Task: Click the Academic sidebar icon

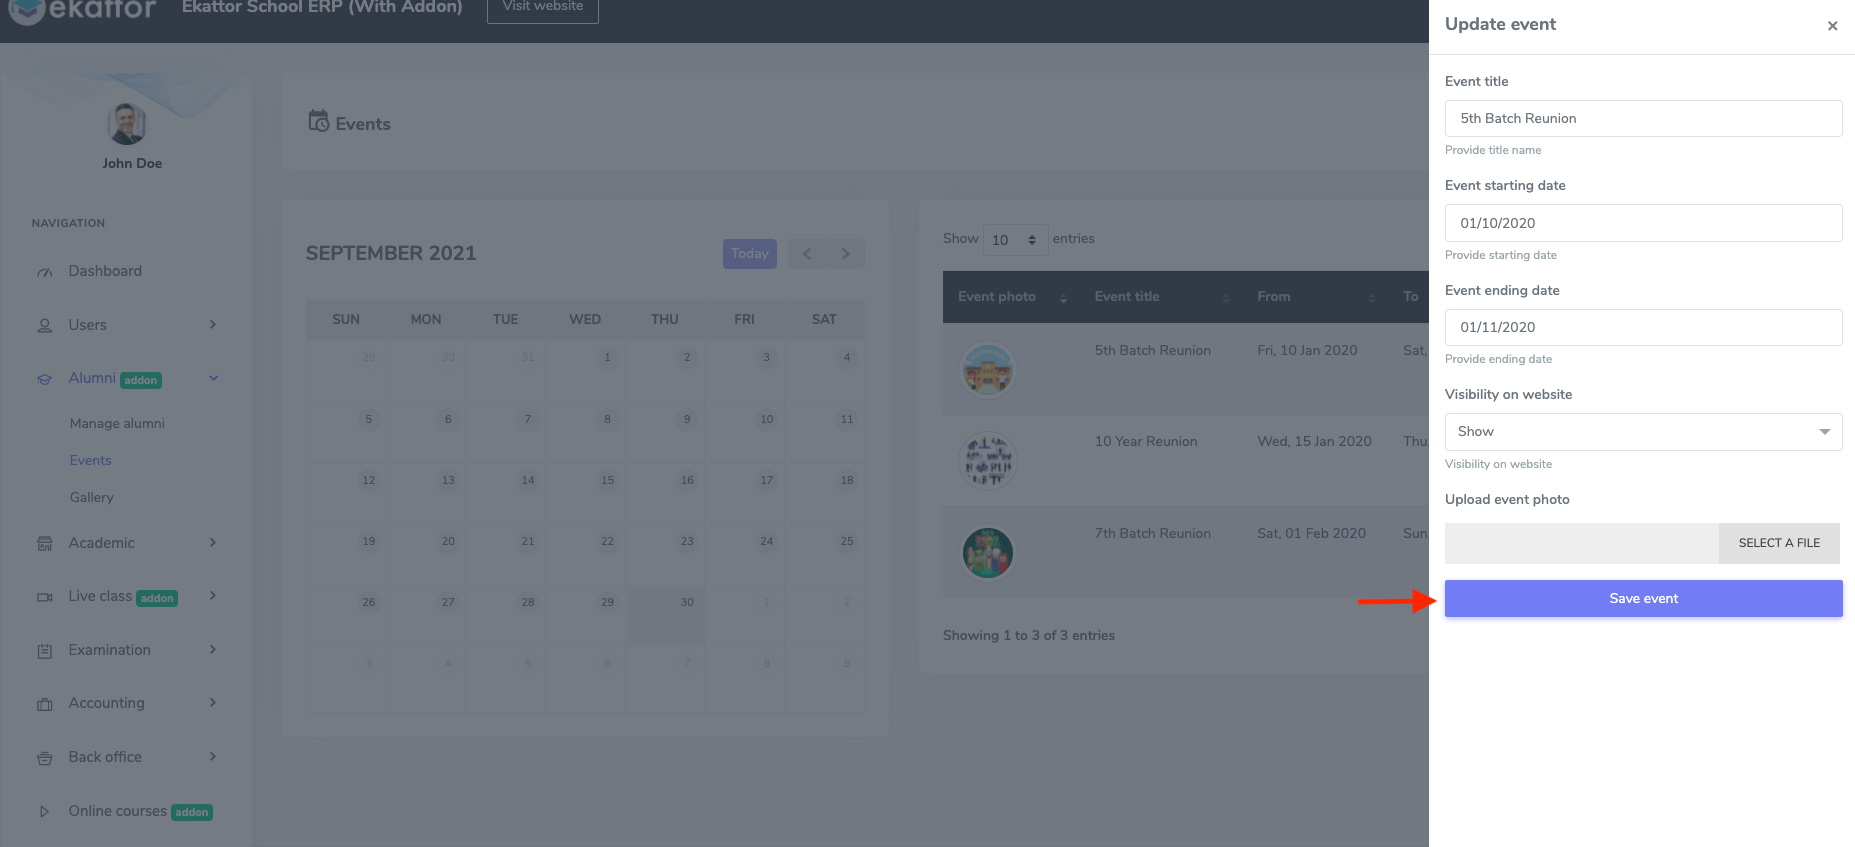Action: coord(45,544)
